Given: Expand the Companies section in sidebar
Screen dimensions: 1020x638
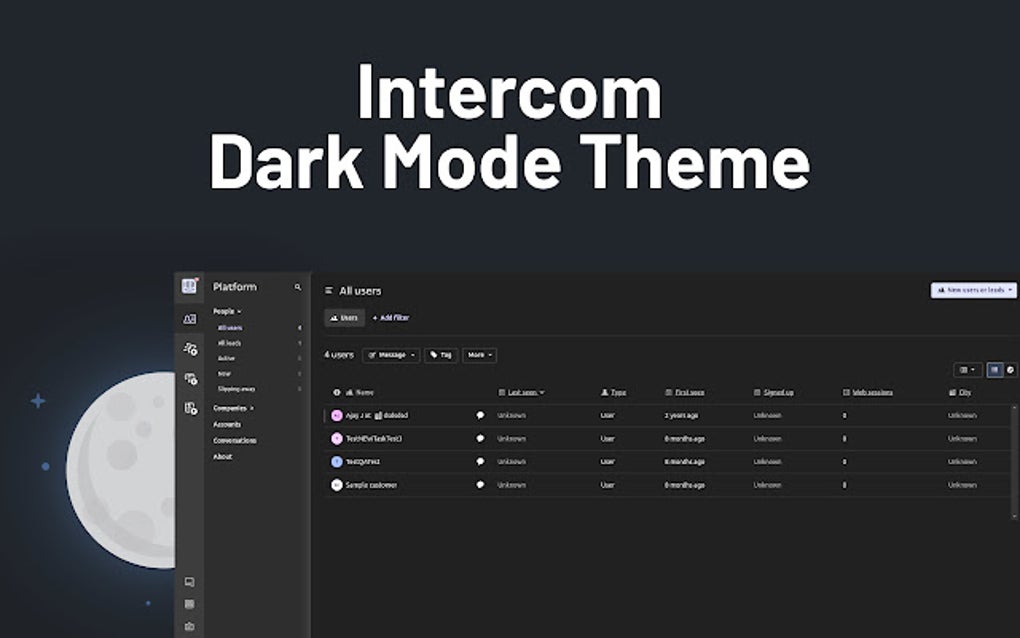Looking at the screenshot, I should tap(233, 408).
